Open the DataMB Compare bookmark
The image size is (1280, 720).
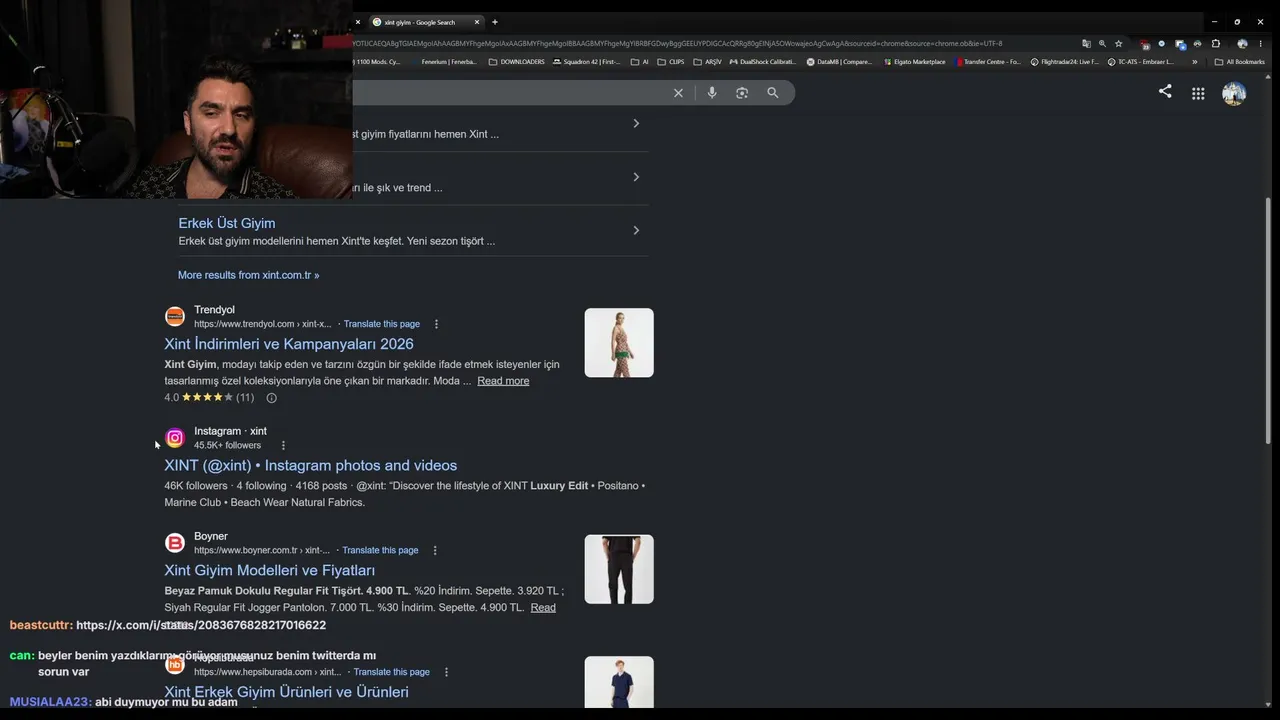point(840,62)
